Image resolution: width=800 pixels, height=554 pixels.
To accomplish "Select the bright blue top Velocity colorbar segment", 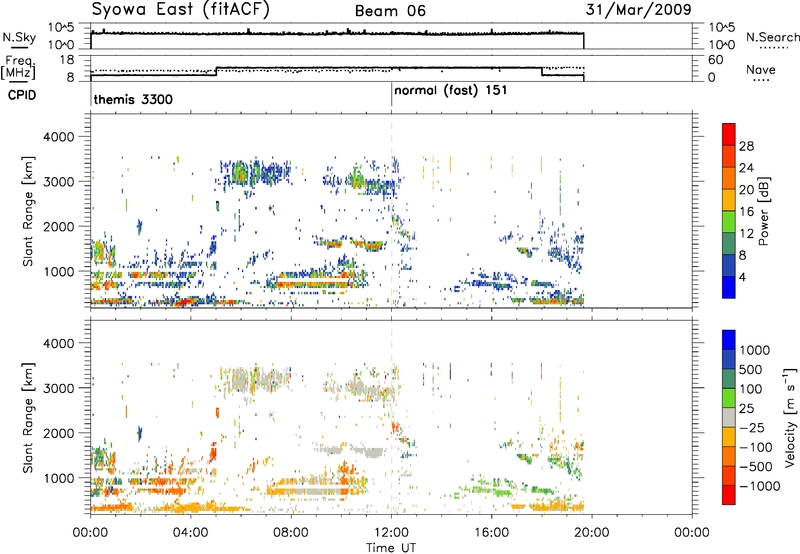I will click(729, 340).
